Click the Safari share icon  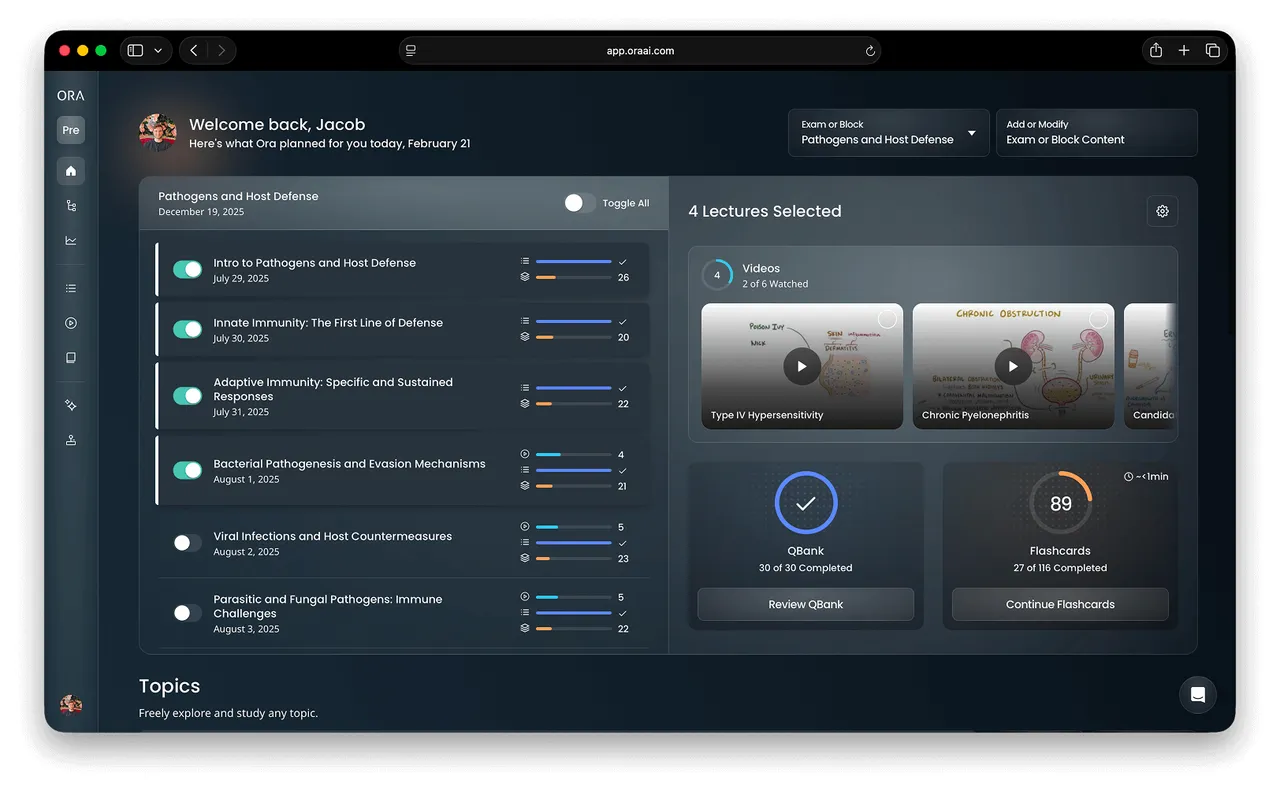click(x=1155, y=50)
